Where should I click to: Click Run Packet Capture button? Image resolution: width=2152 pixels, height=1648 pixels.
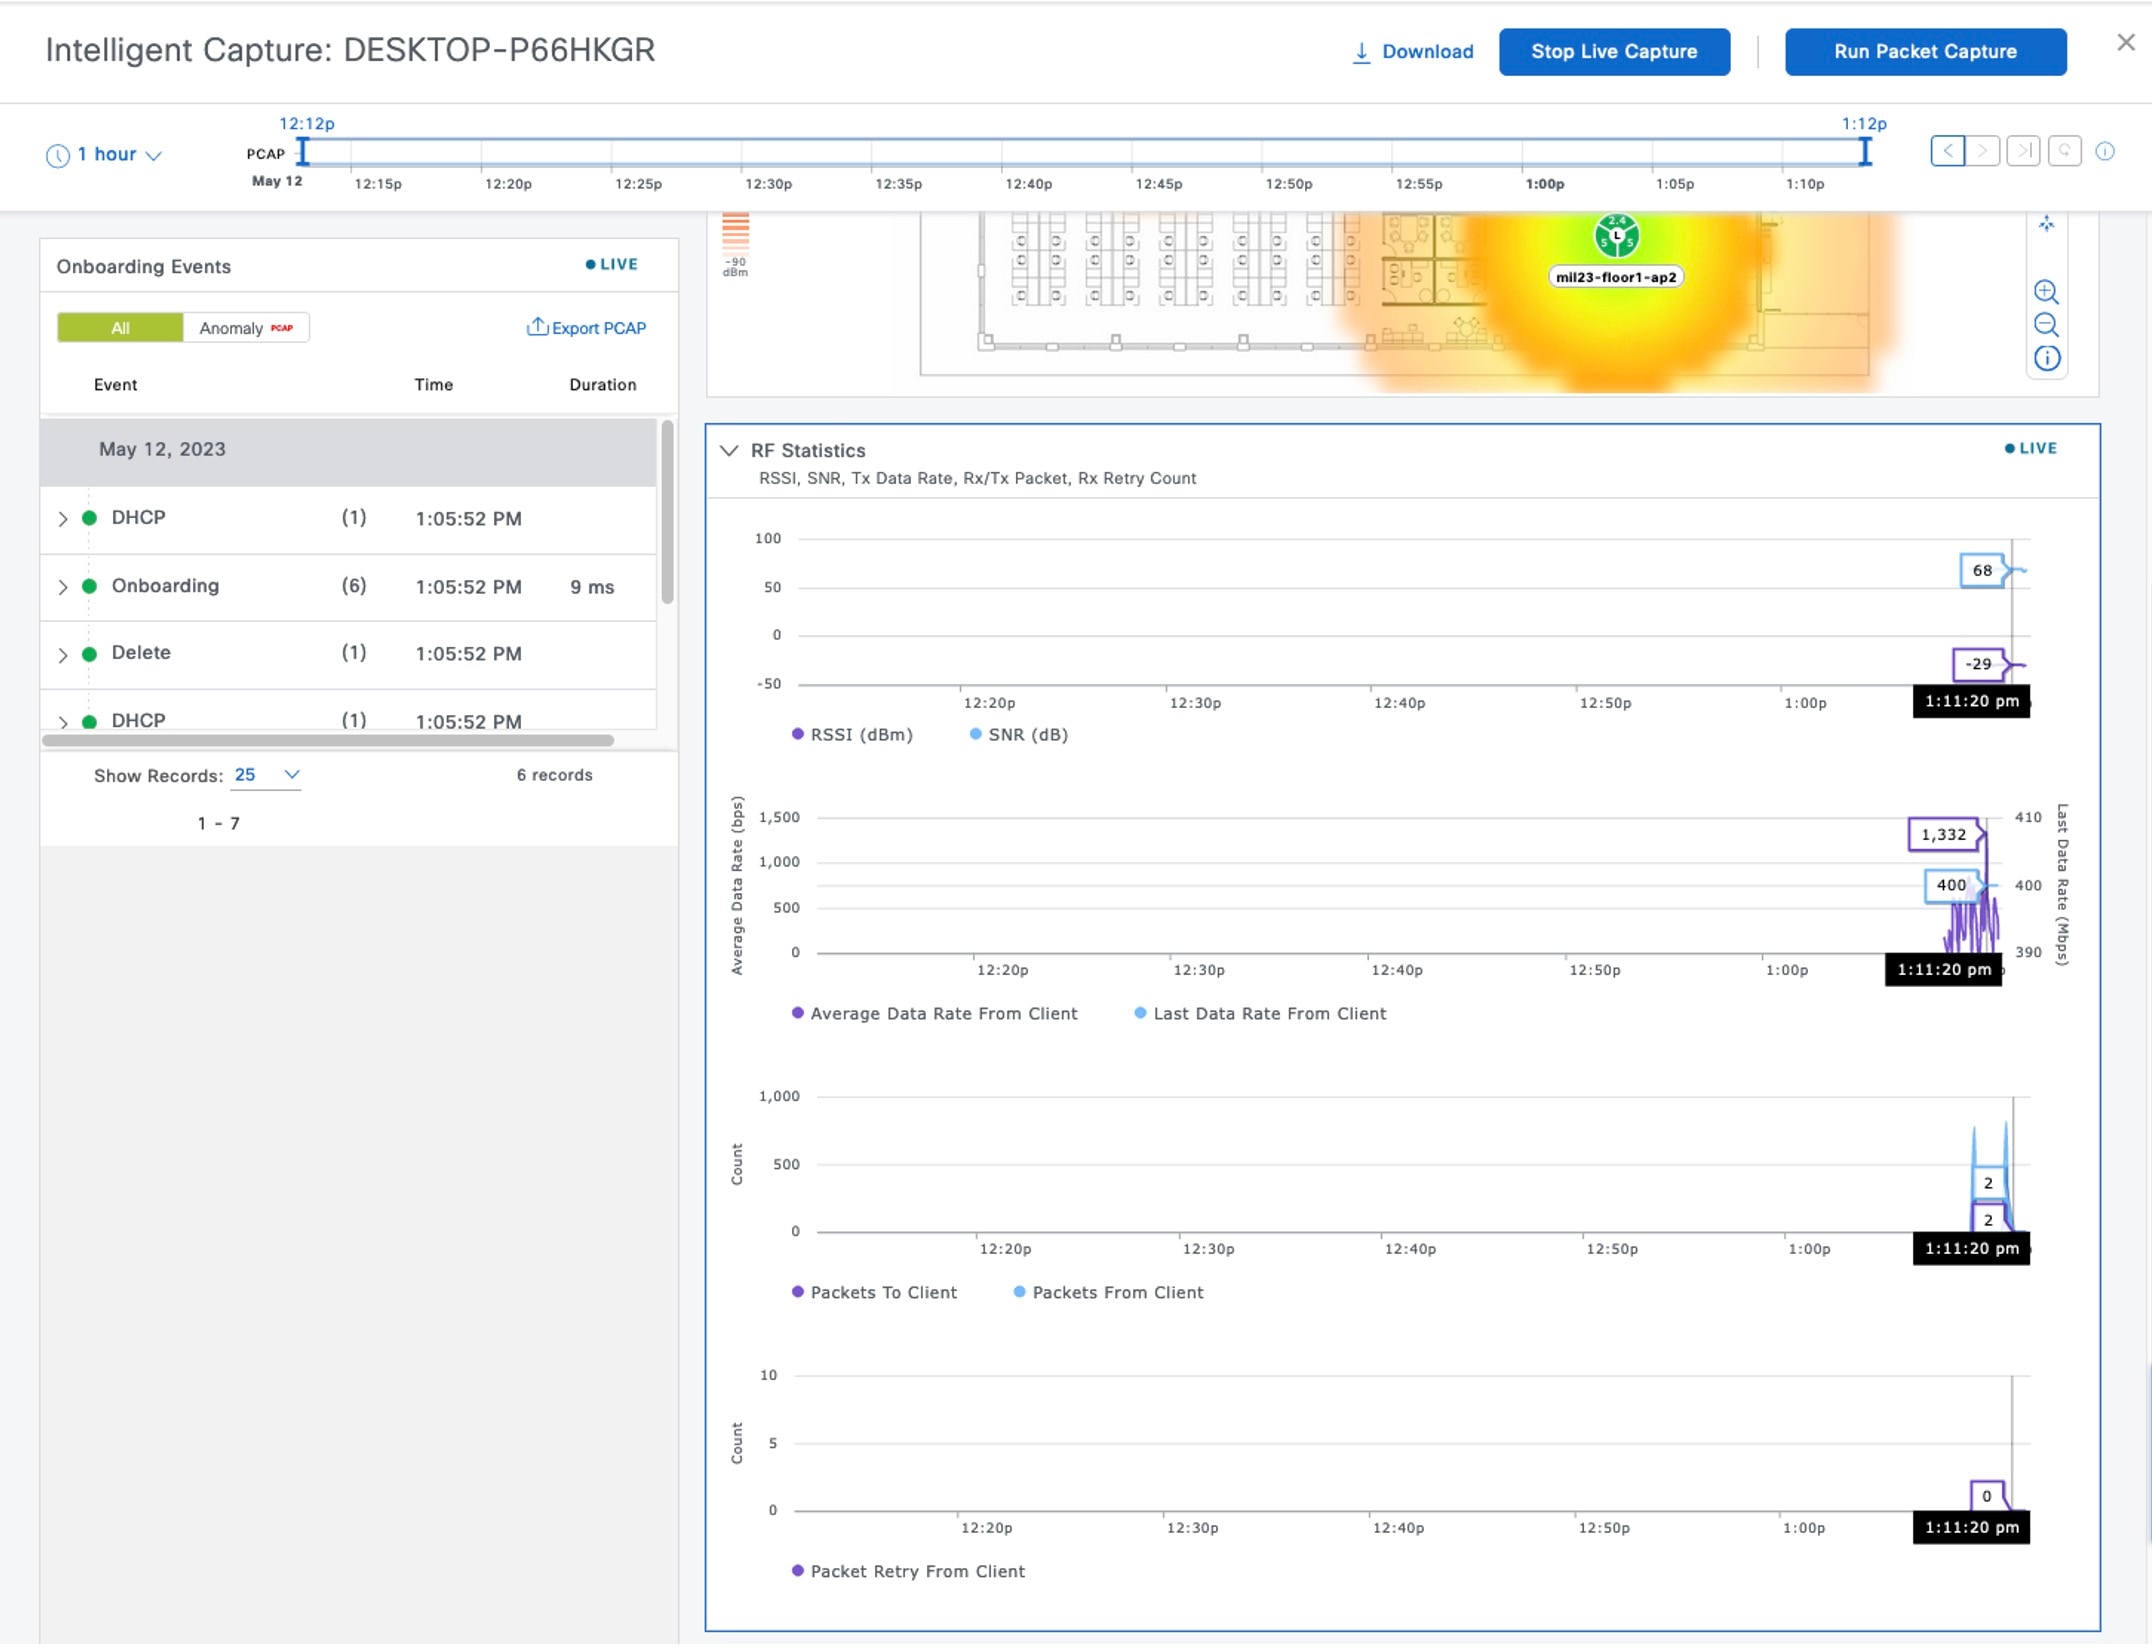[1924, 52]
